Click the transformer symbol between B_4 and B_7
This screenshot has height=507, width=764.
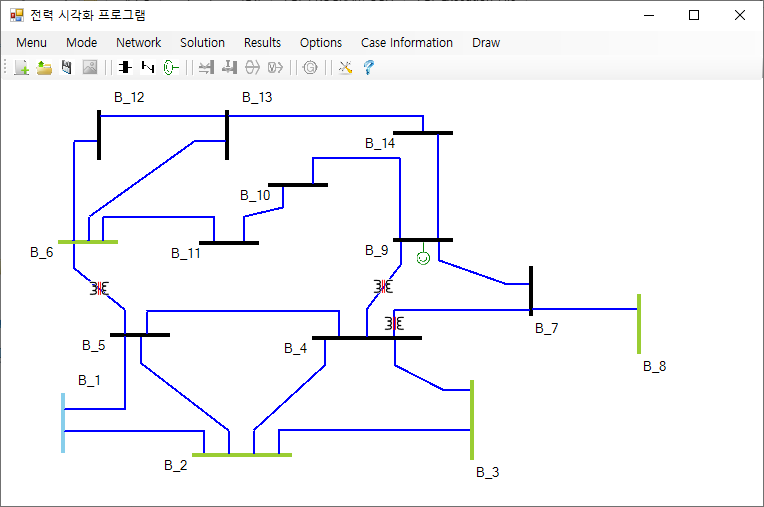tap(394, 323)
